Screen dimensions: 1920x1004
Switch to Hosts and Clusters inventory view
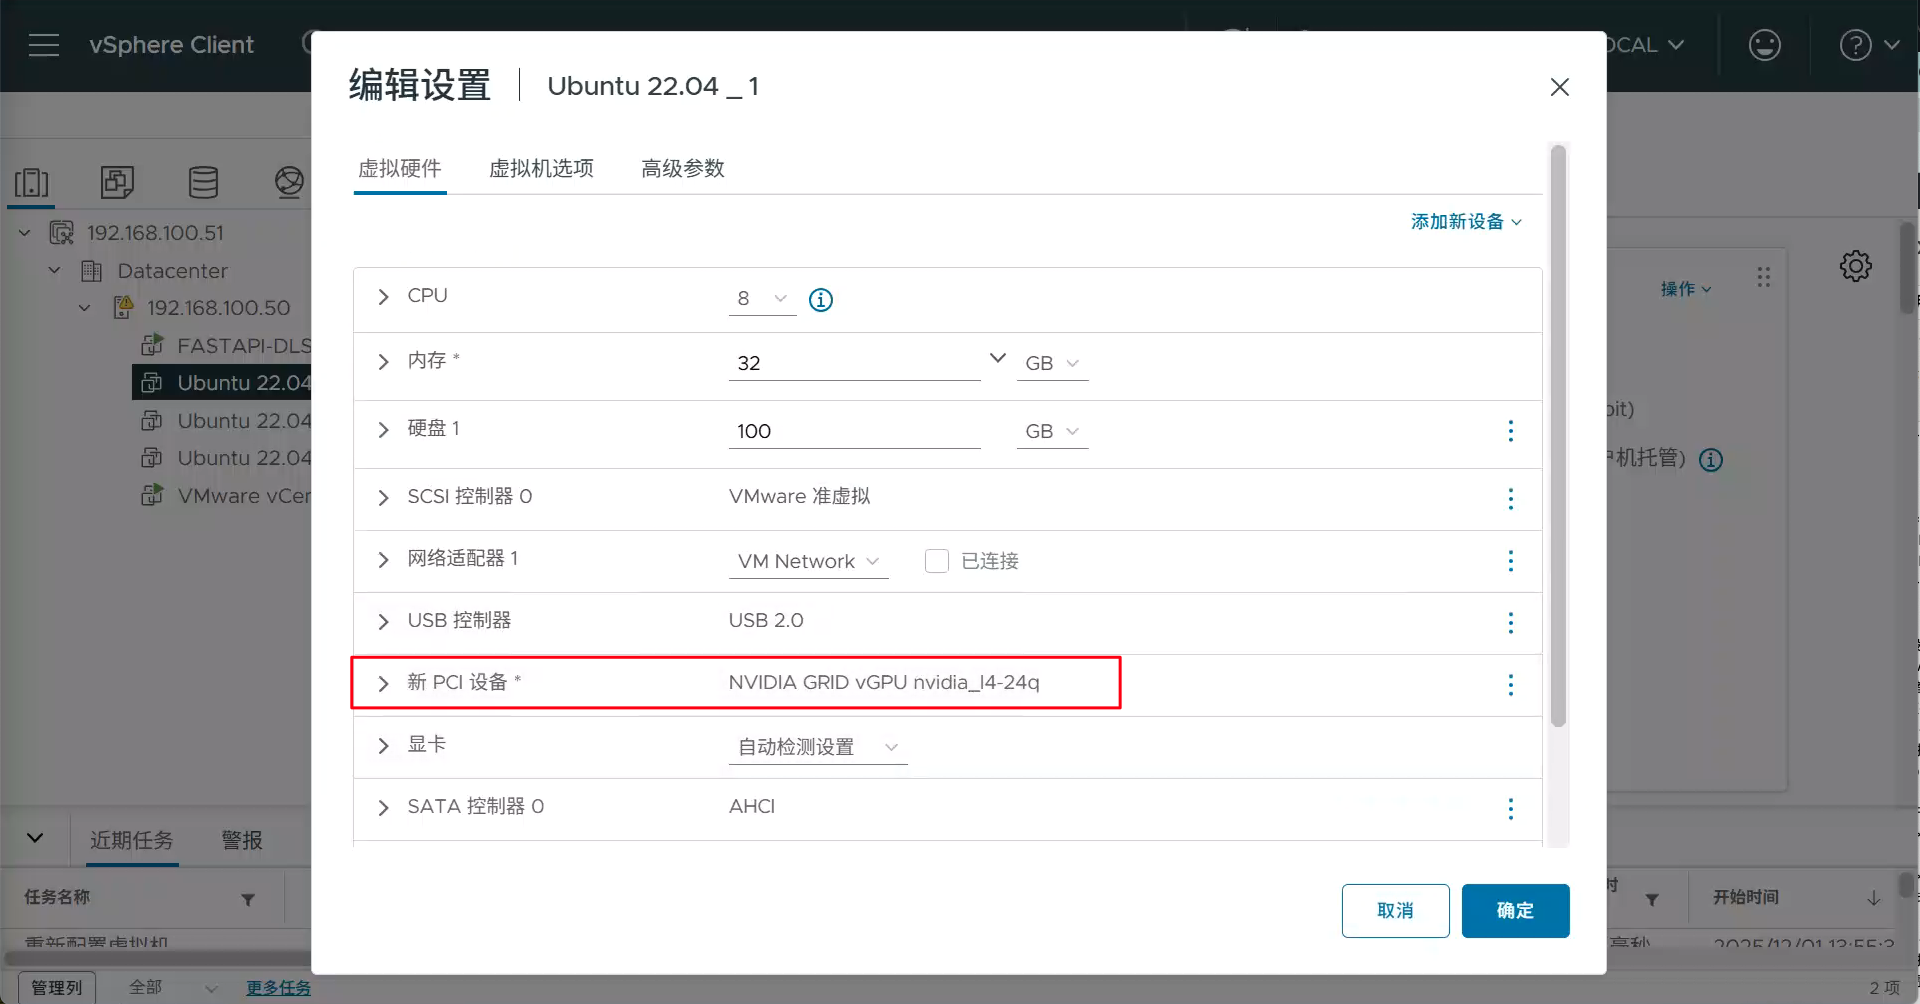(32, 182)
